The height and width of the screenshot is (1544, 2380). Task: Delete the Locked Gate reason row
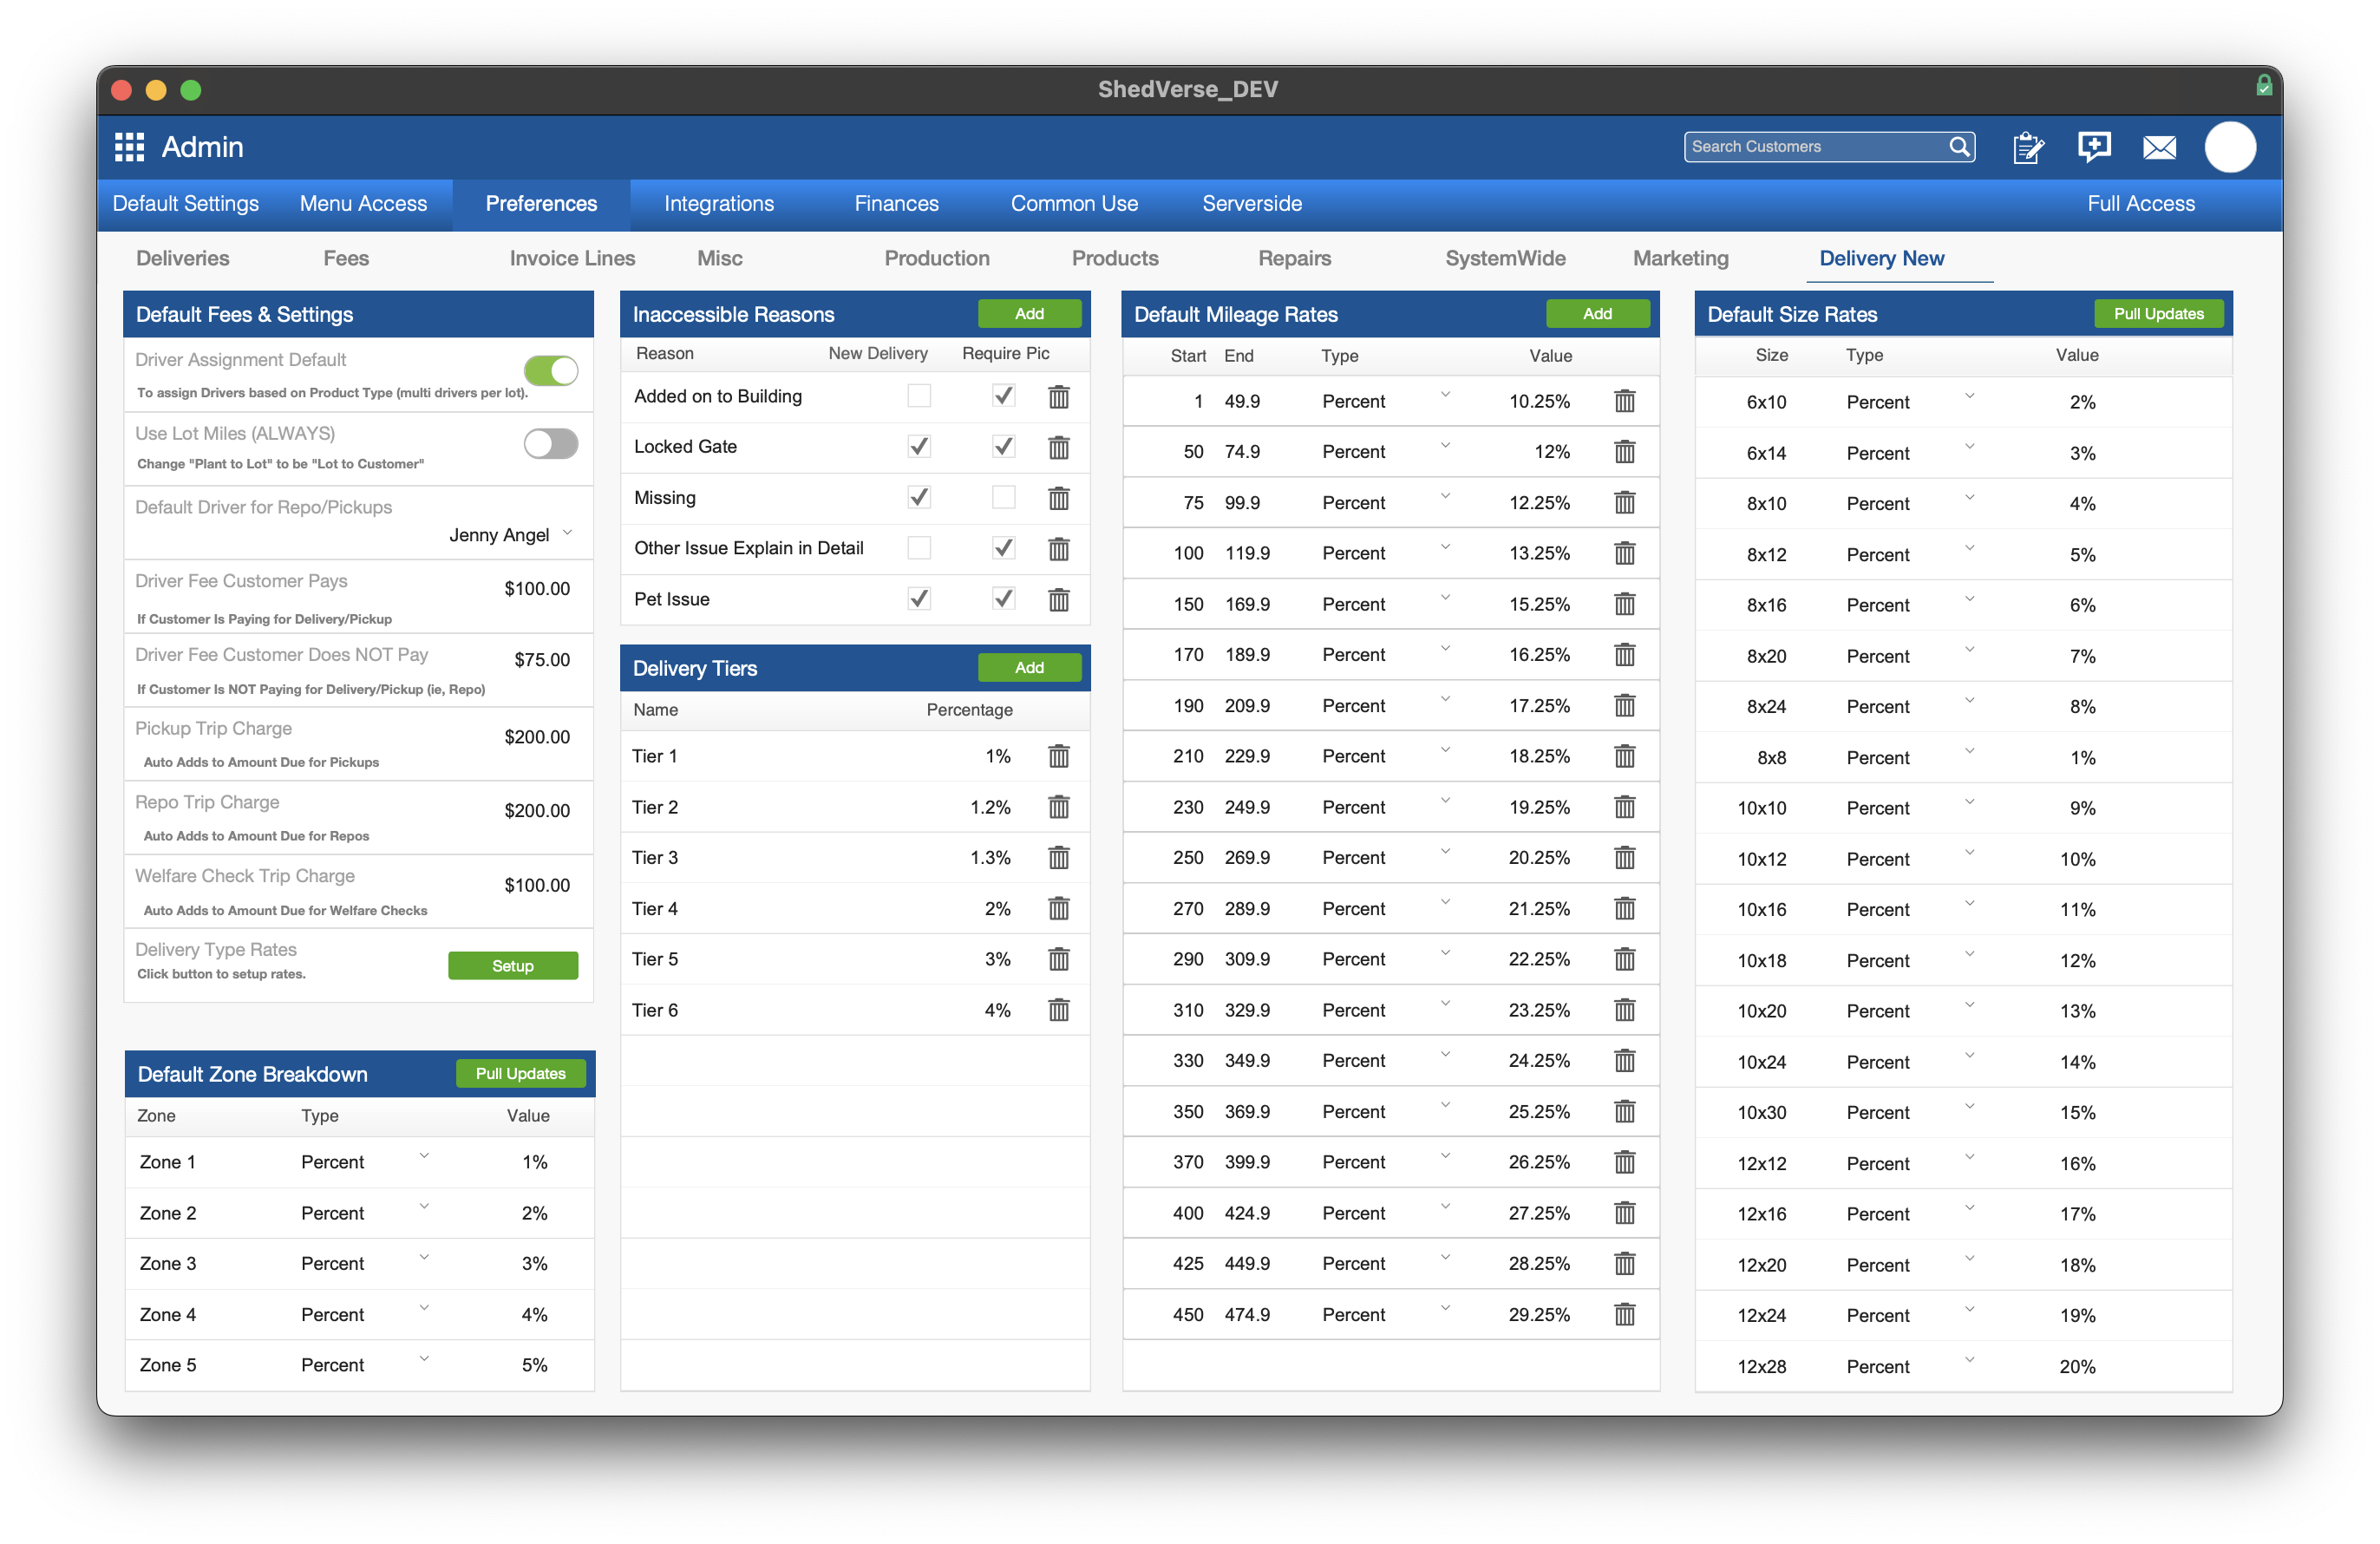[1058, 447]
